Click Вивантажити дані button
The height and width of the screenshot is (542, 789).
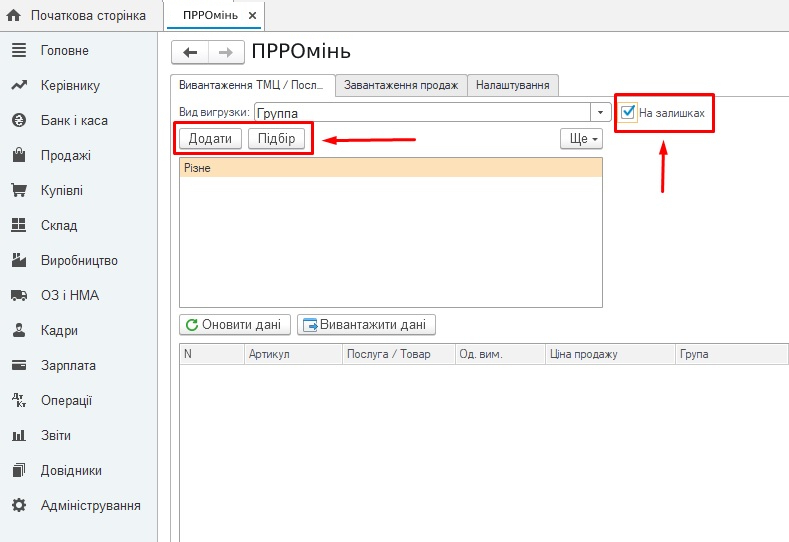pos(366,325)
